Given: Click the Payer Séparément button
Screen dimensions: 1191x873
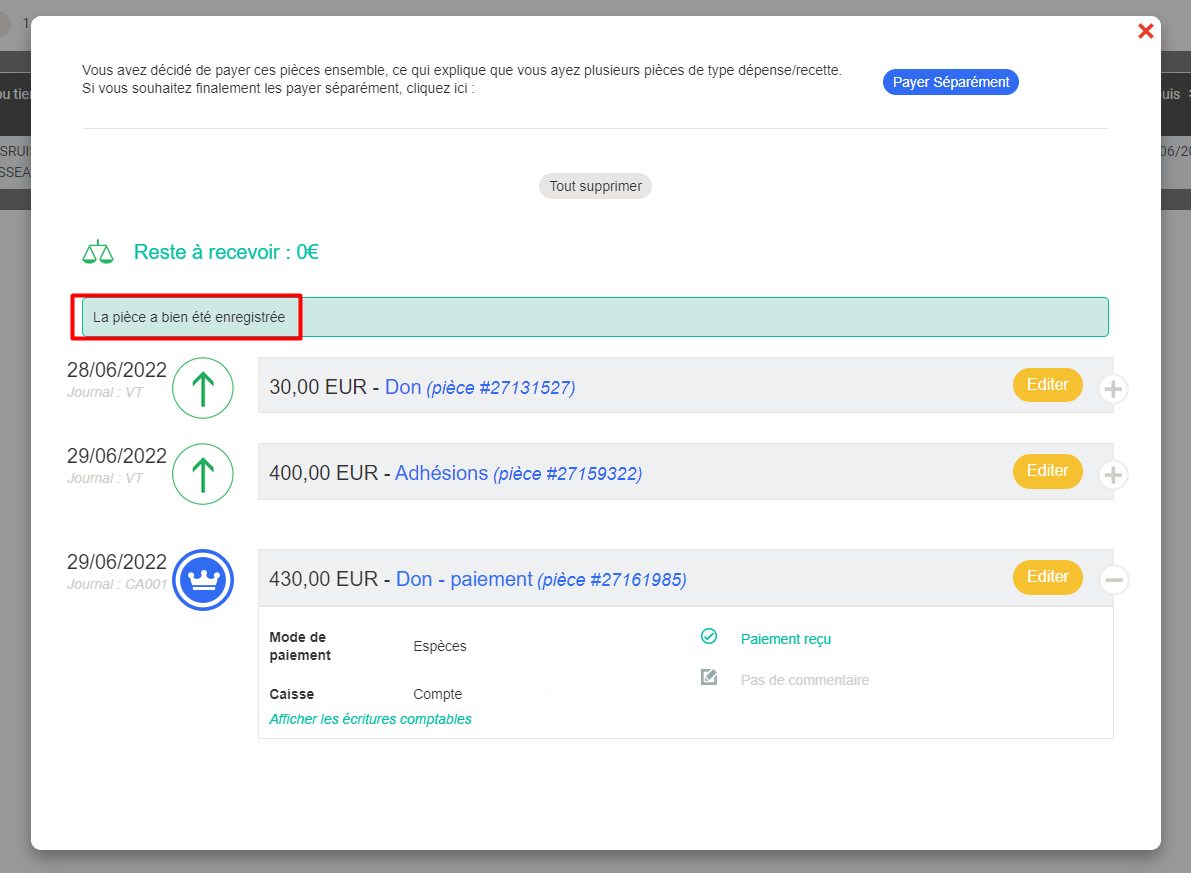Looking at the screenshot, I should pyautogui.click(x=950, y=82).
